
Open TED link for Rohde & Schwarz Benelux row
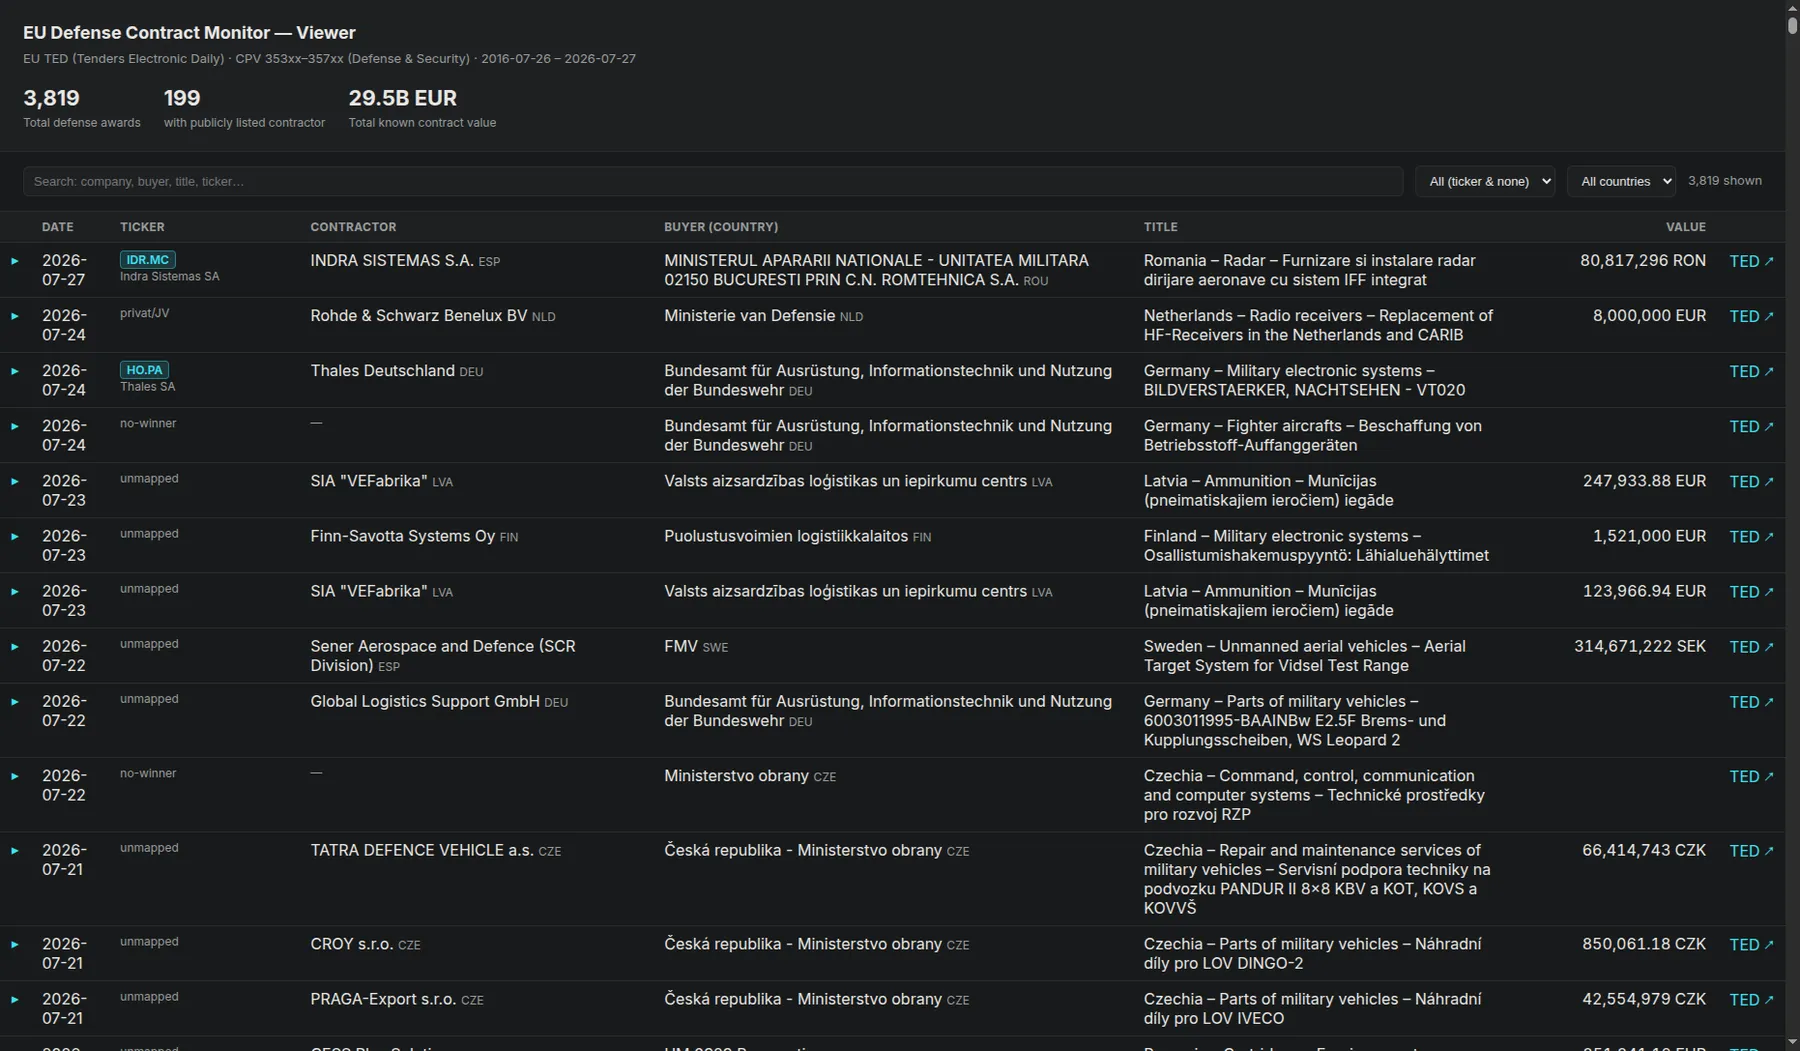(1751, 316)
